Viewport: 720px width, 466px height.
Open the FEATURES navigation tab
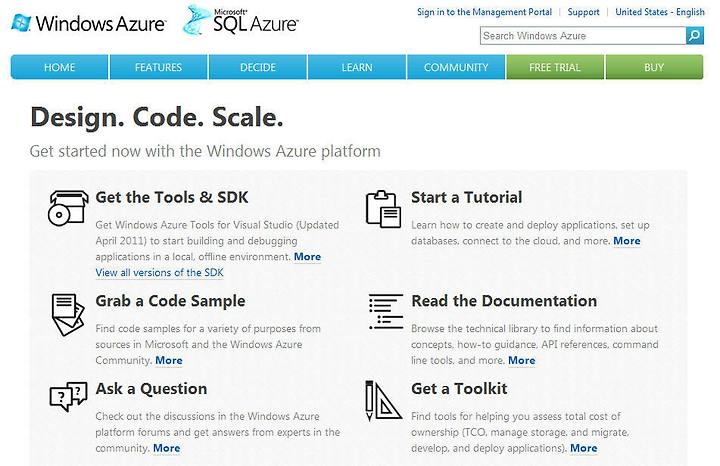(158, 67)
